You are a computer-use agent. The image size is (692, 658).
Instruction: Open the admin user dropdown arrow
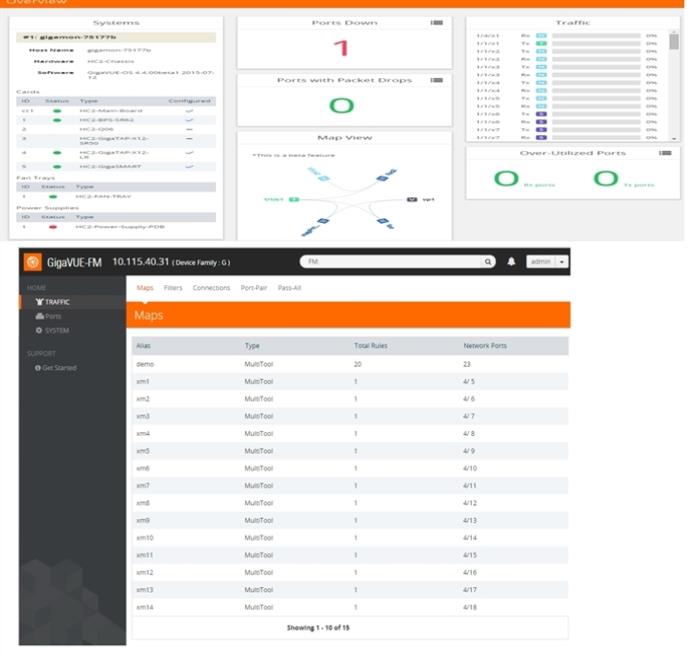click(561, 262)
